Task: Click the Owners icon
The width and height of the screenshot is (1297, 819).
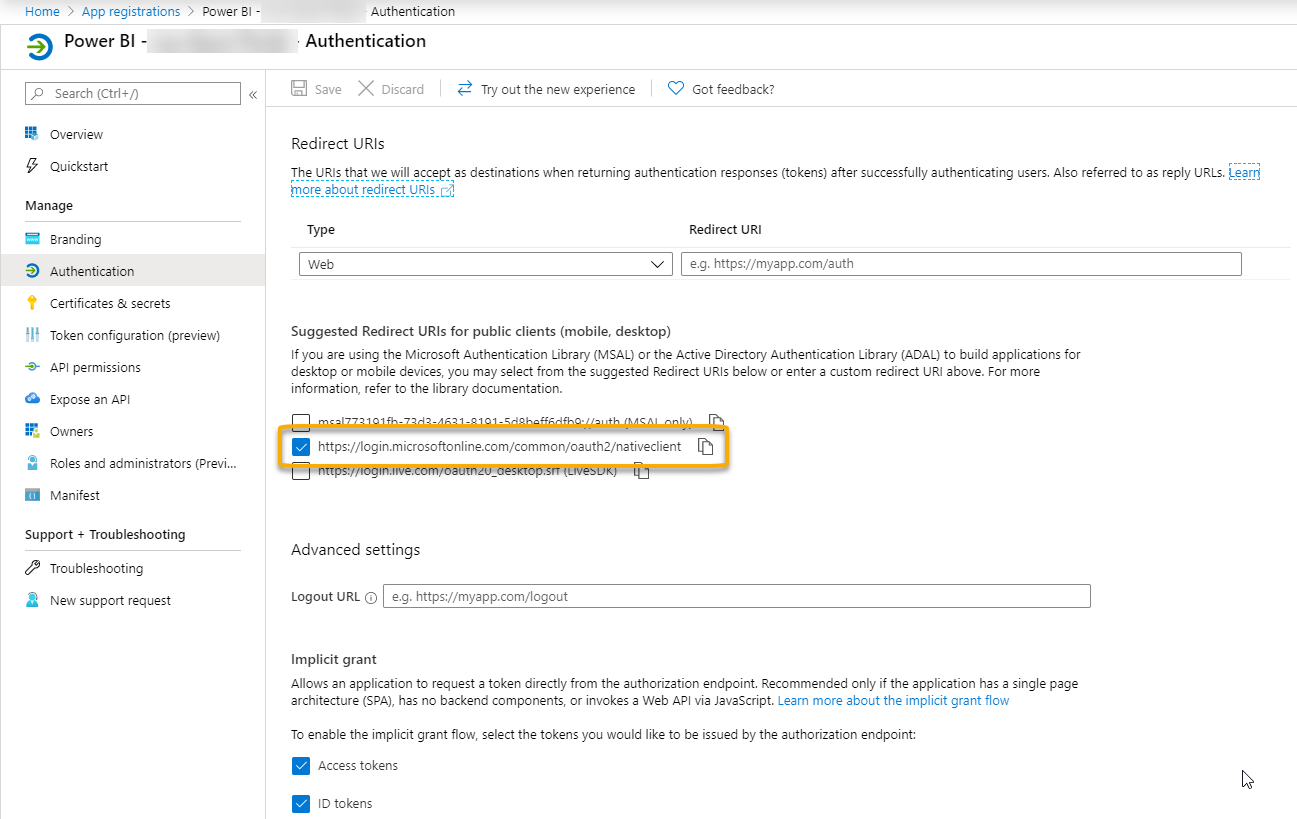Action: [x=32, y=431]
